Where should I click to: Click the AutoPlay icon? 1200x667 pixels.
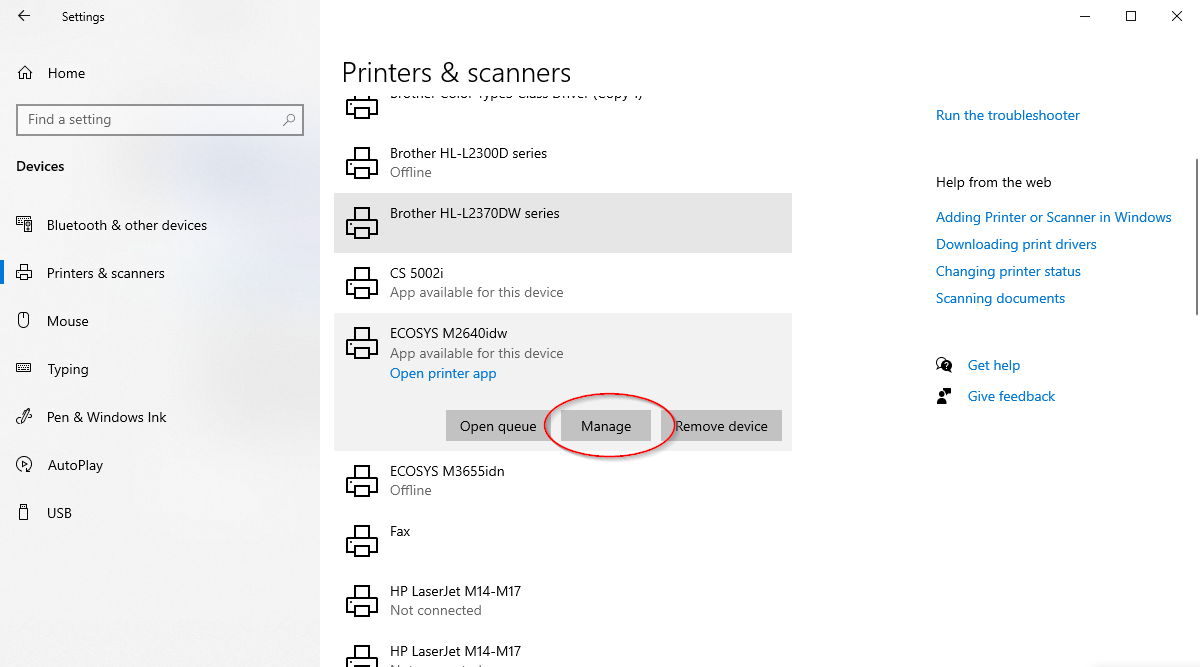click(25, 465)
